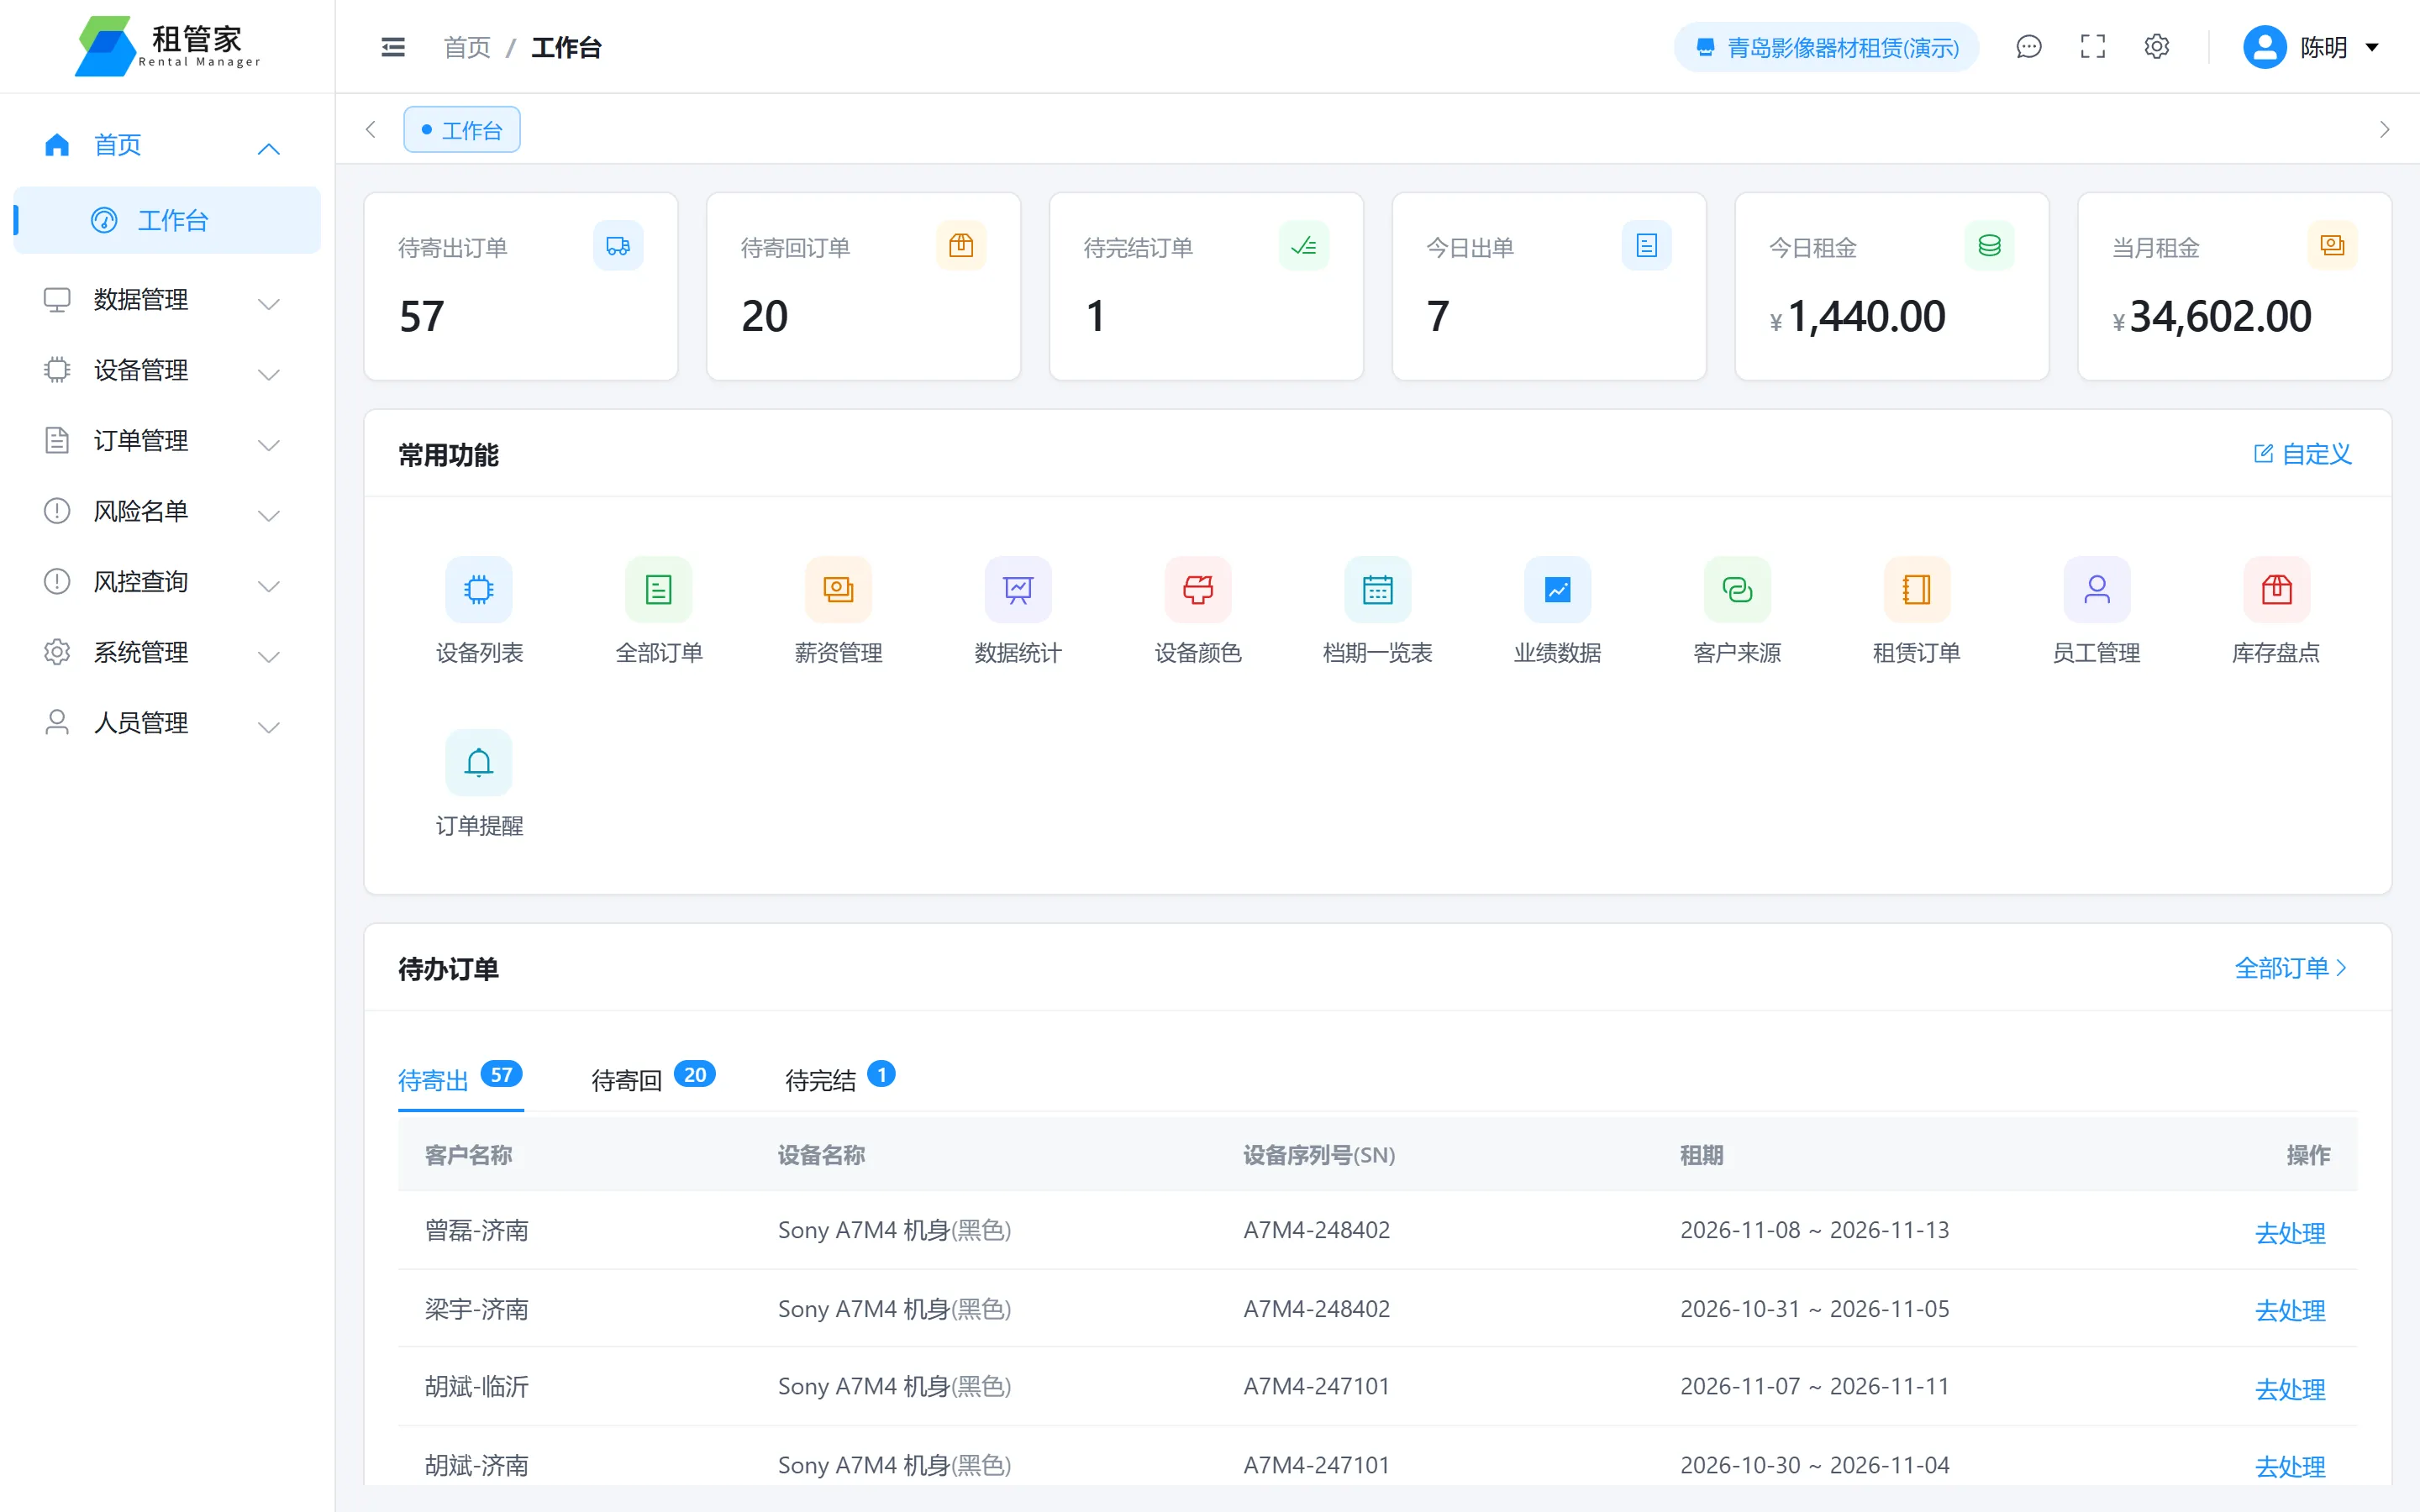Image resolution: width=2420 pixels, height=1512 pixels.
Task: Open the messages chat bubble icon
Action: pyautogui.click(x=2028, y=47)
